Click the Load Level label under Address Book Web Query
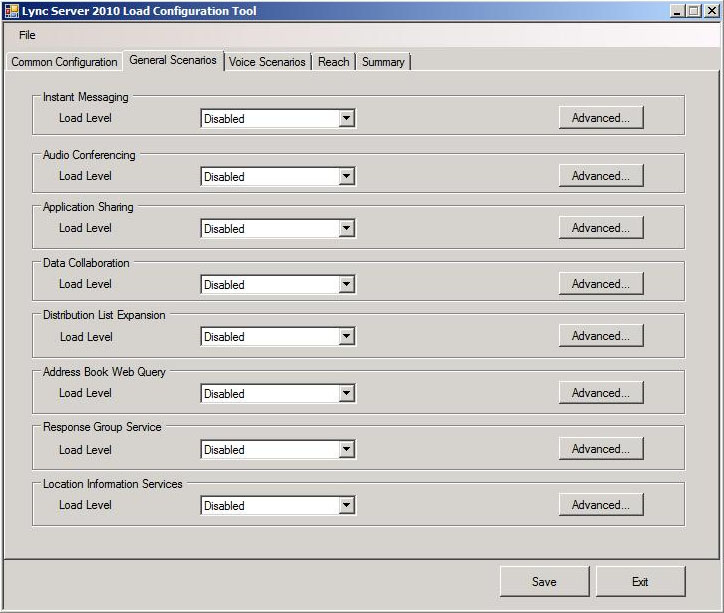The width and height of the screenshot is (724, 613). coord(85,393)
